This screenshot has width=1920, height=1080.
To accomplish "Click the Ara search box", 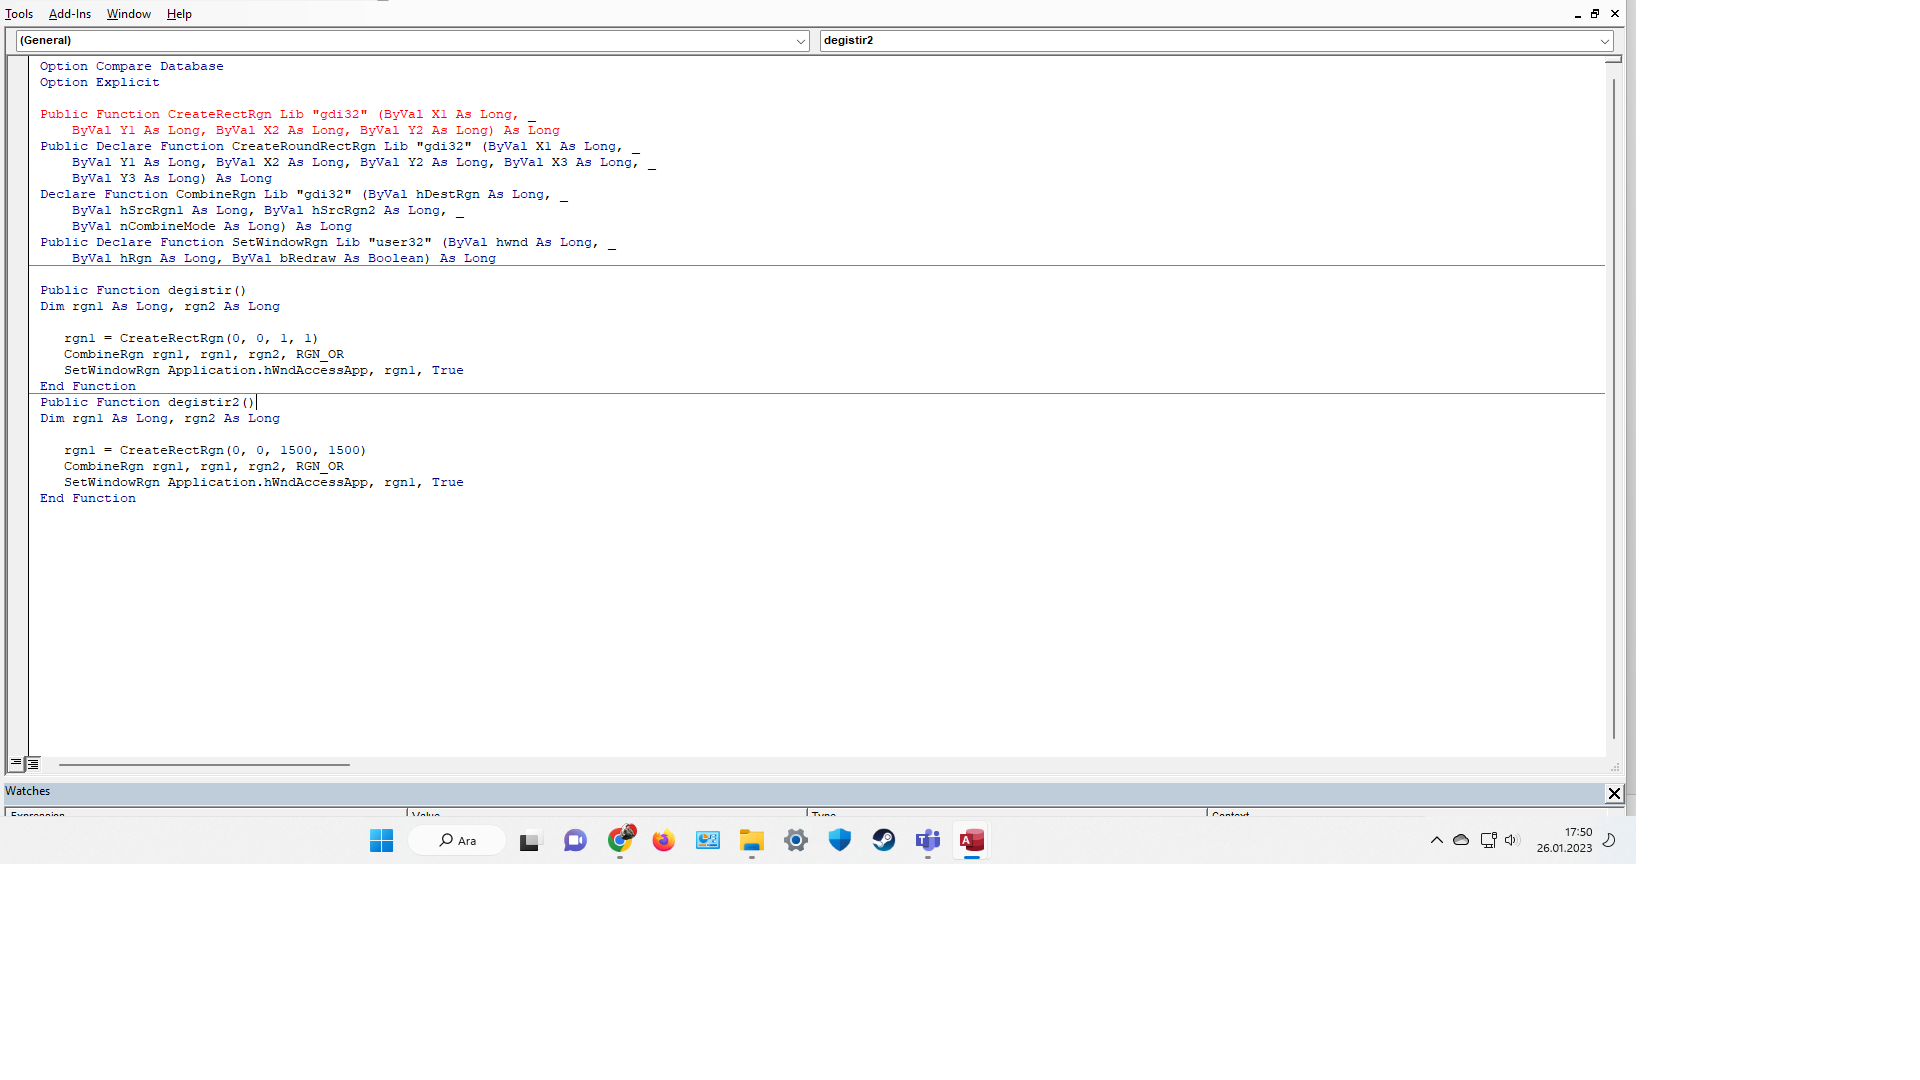I will pyautogui.click(x=457, y=841).
